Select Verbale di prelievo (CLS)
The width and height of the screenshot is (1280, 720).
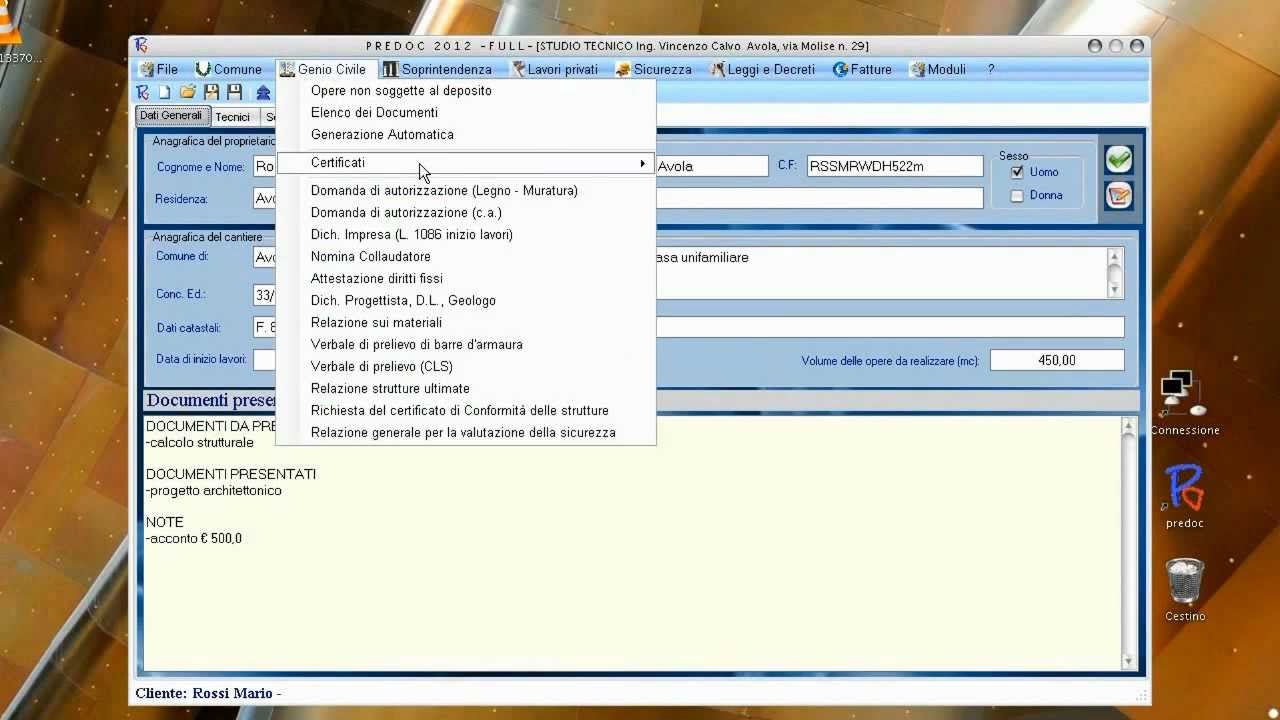[465, 366]
